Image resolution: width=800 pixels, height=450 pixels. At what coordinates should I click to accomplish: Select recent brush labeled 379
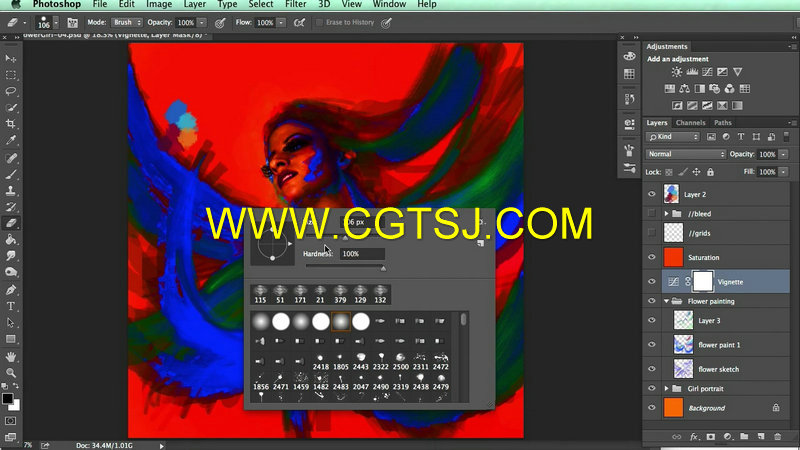340,295
